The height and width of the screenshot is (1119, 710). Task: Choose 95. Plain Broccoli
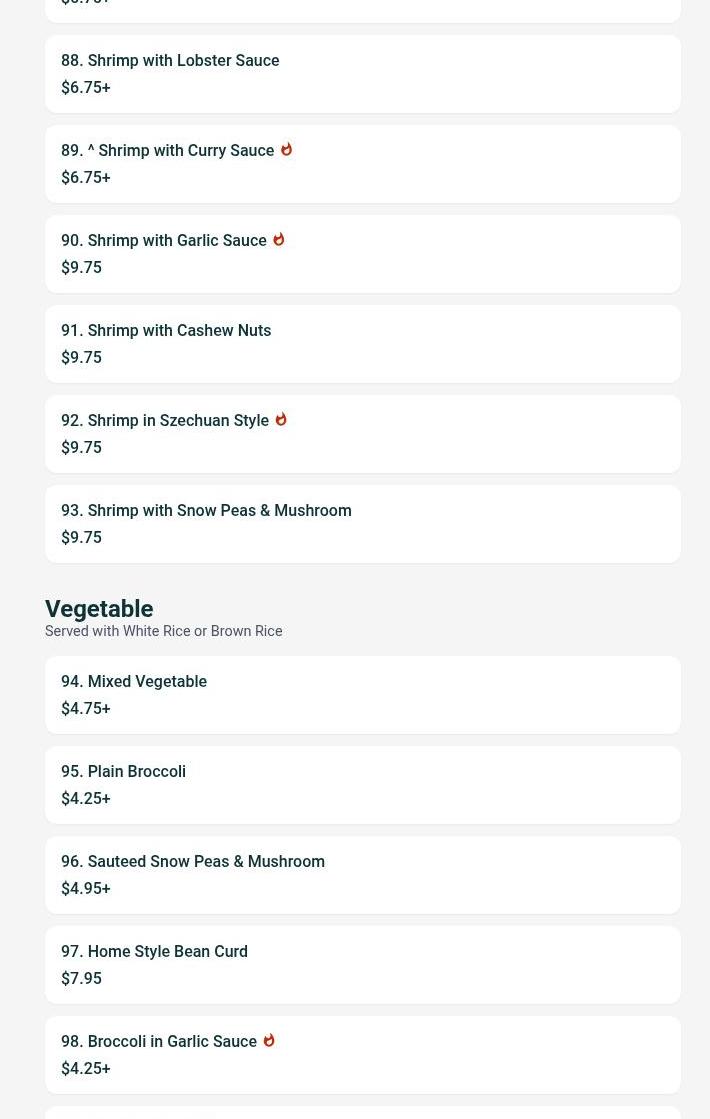click(362, 785)
